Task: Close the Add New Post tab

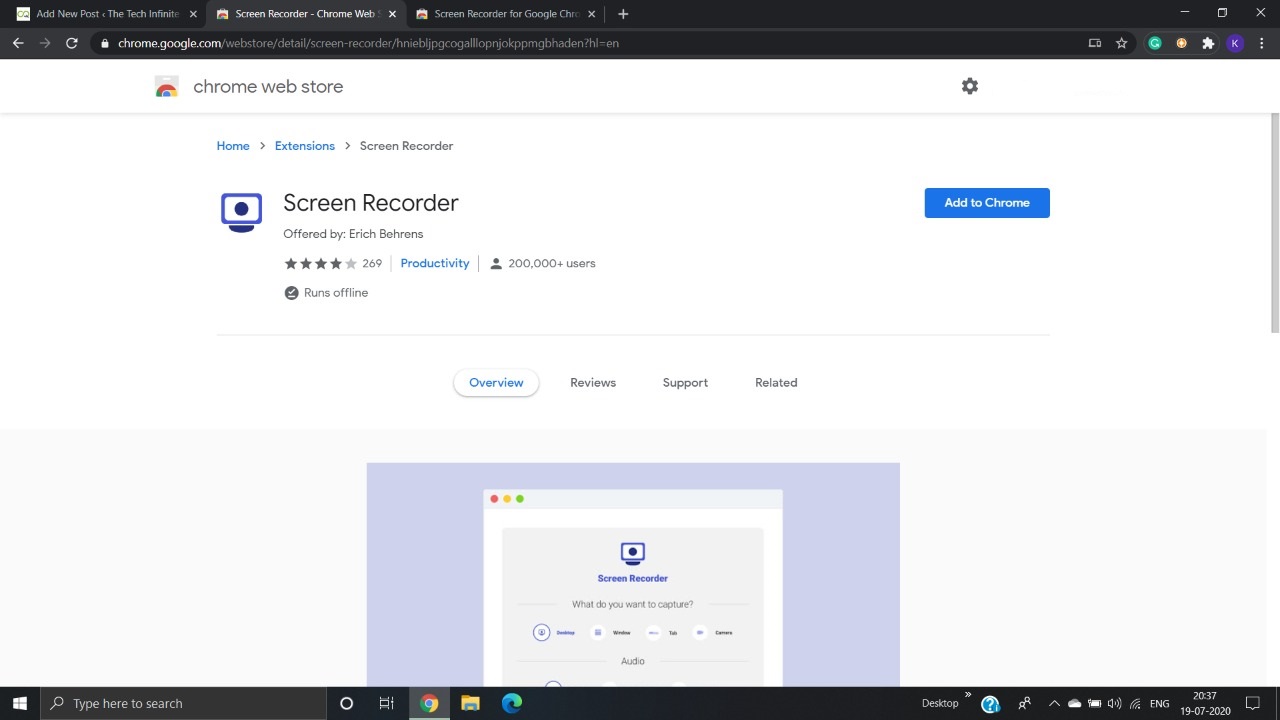Action: click(x=193, y=14)
